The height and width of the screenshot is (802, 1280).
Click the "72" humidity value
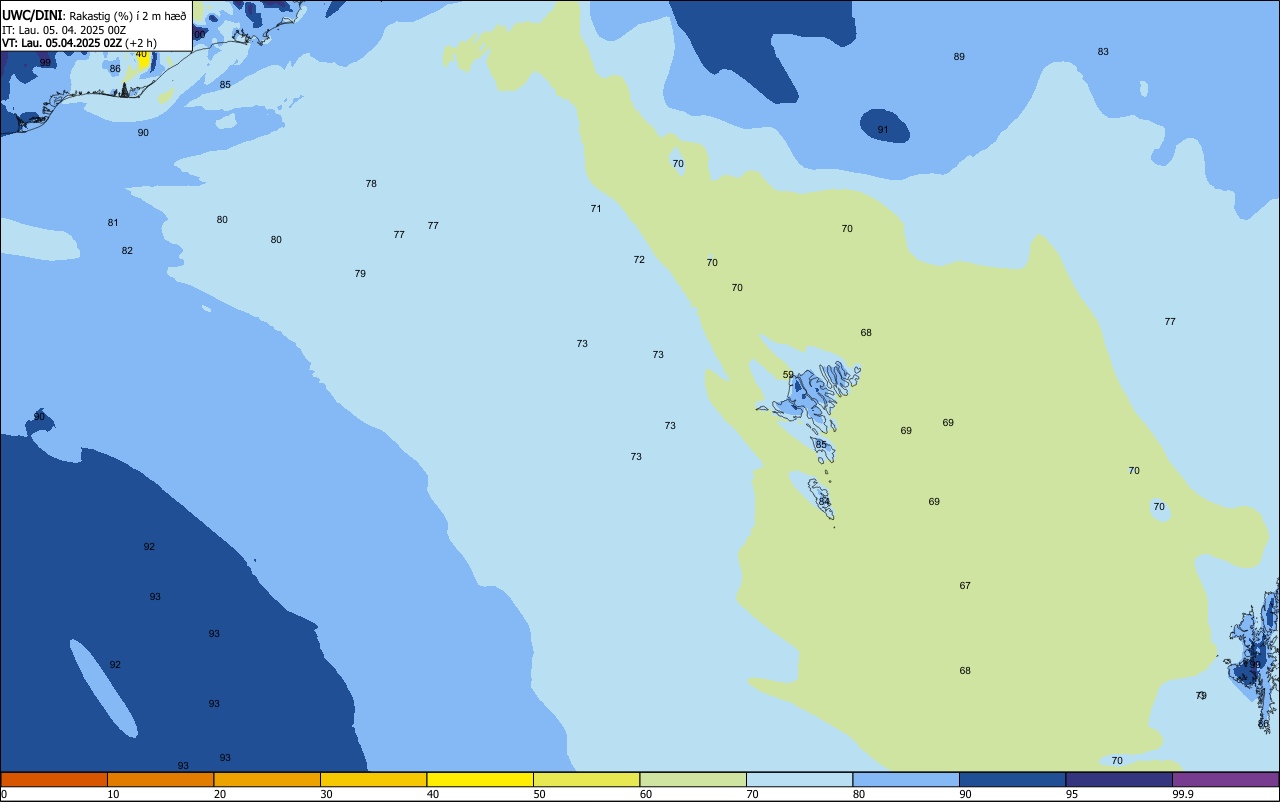(639, 260)
